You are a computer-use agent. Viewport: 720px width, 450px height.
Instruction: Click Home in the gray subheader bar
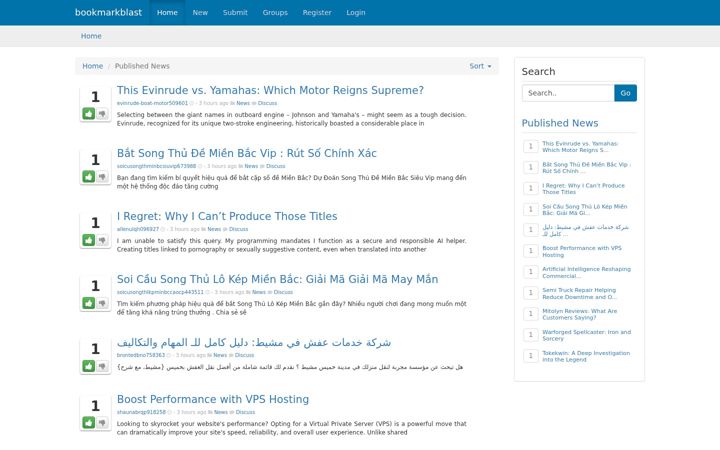91,36
